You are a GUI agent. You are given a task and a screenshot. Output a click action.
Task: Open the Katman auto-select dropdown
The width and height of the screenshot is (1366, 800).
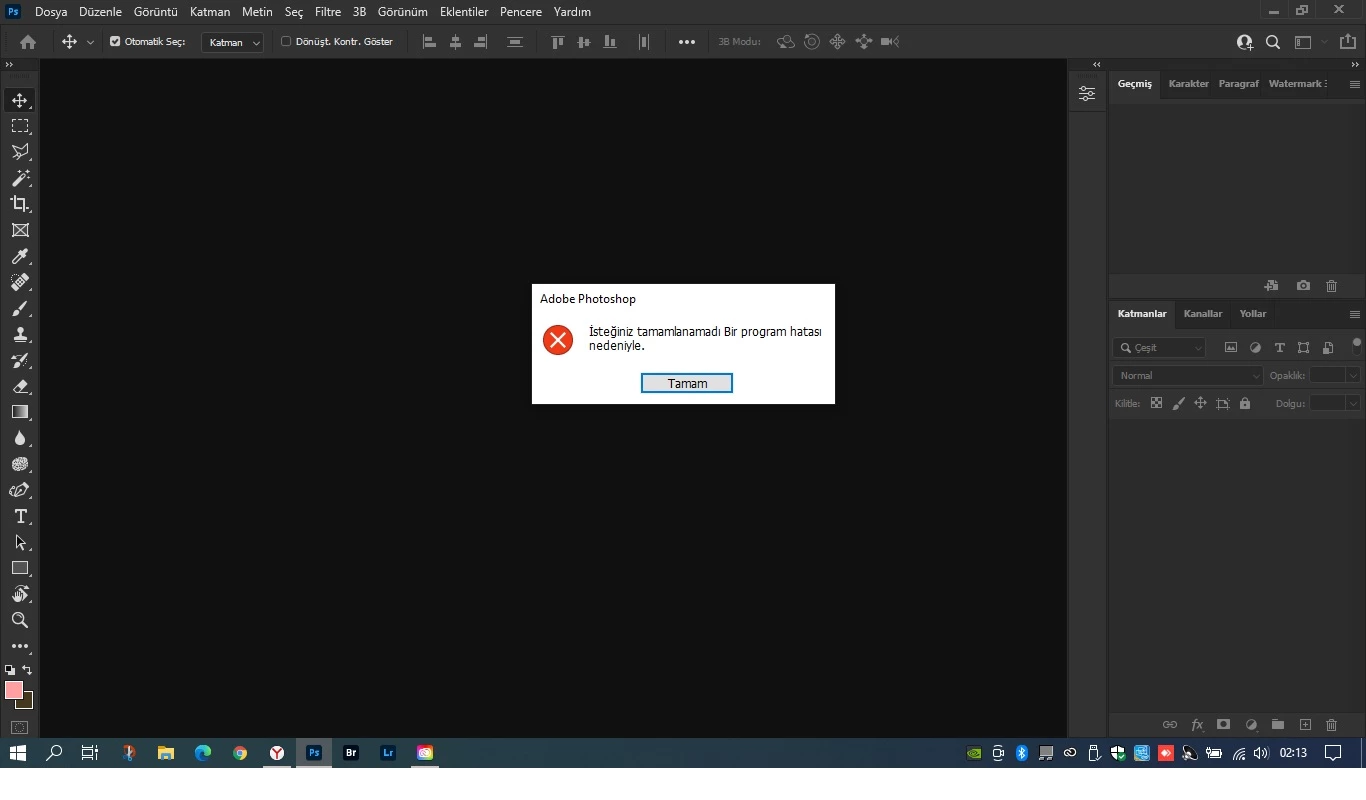232,42
